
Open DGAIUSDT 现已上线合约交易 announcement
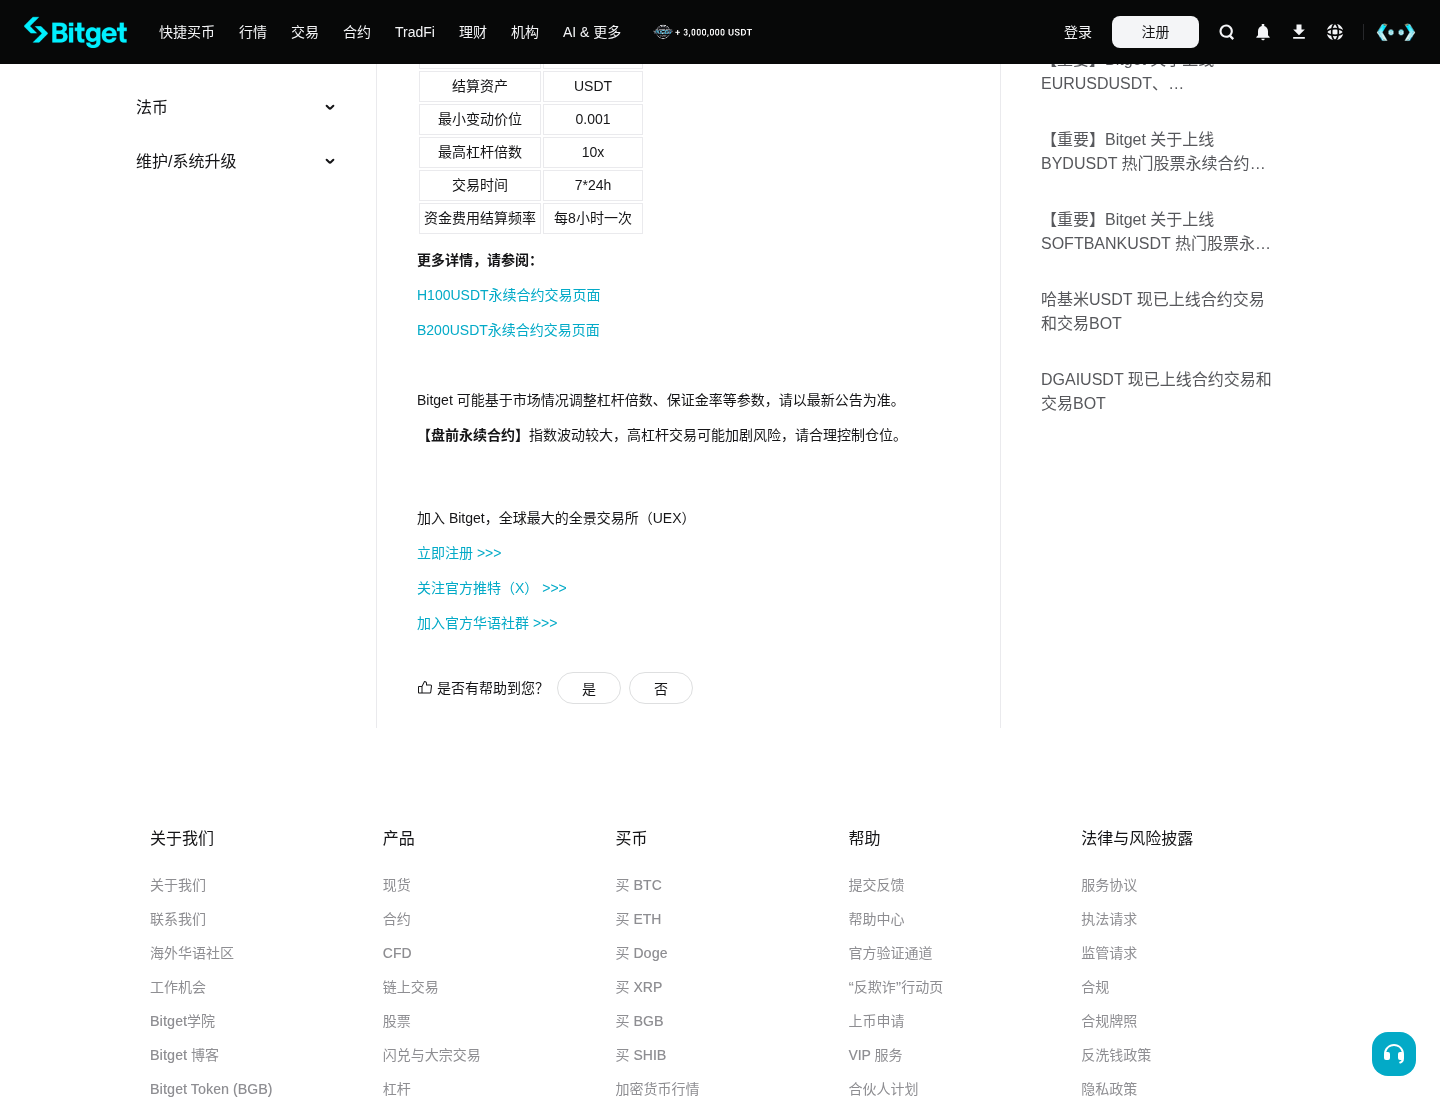(1156, 391)
